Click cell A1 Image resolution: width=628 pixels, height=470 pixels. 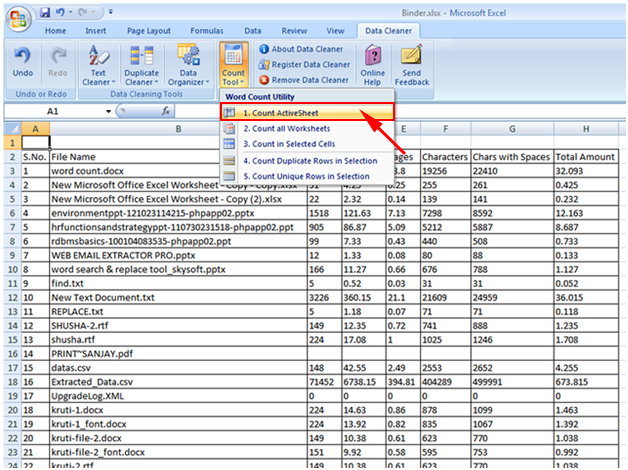(35, 143)
